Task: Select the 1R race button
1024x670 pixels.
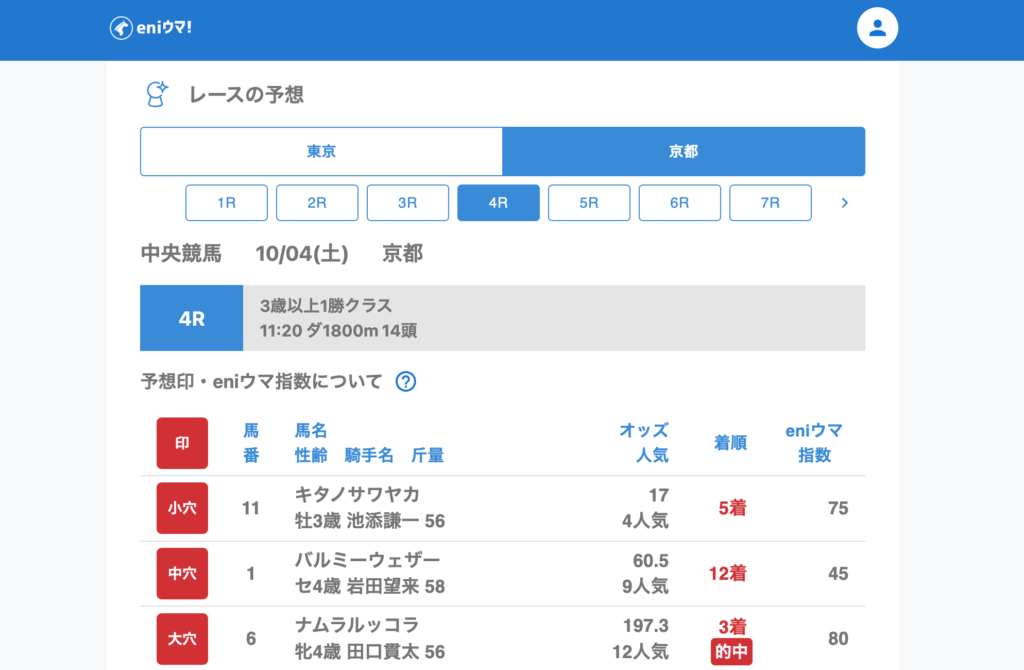Action: pos(226,203)
